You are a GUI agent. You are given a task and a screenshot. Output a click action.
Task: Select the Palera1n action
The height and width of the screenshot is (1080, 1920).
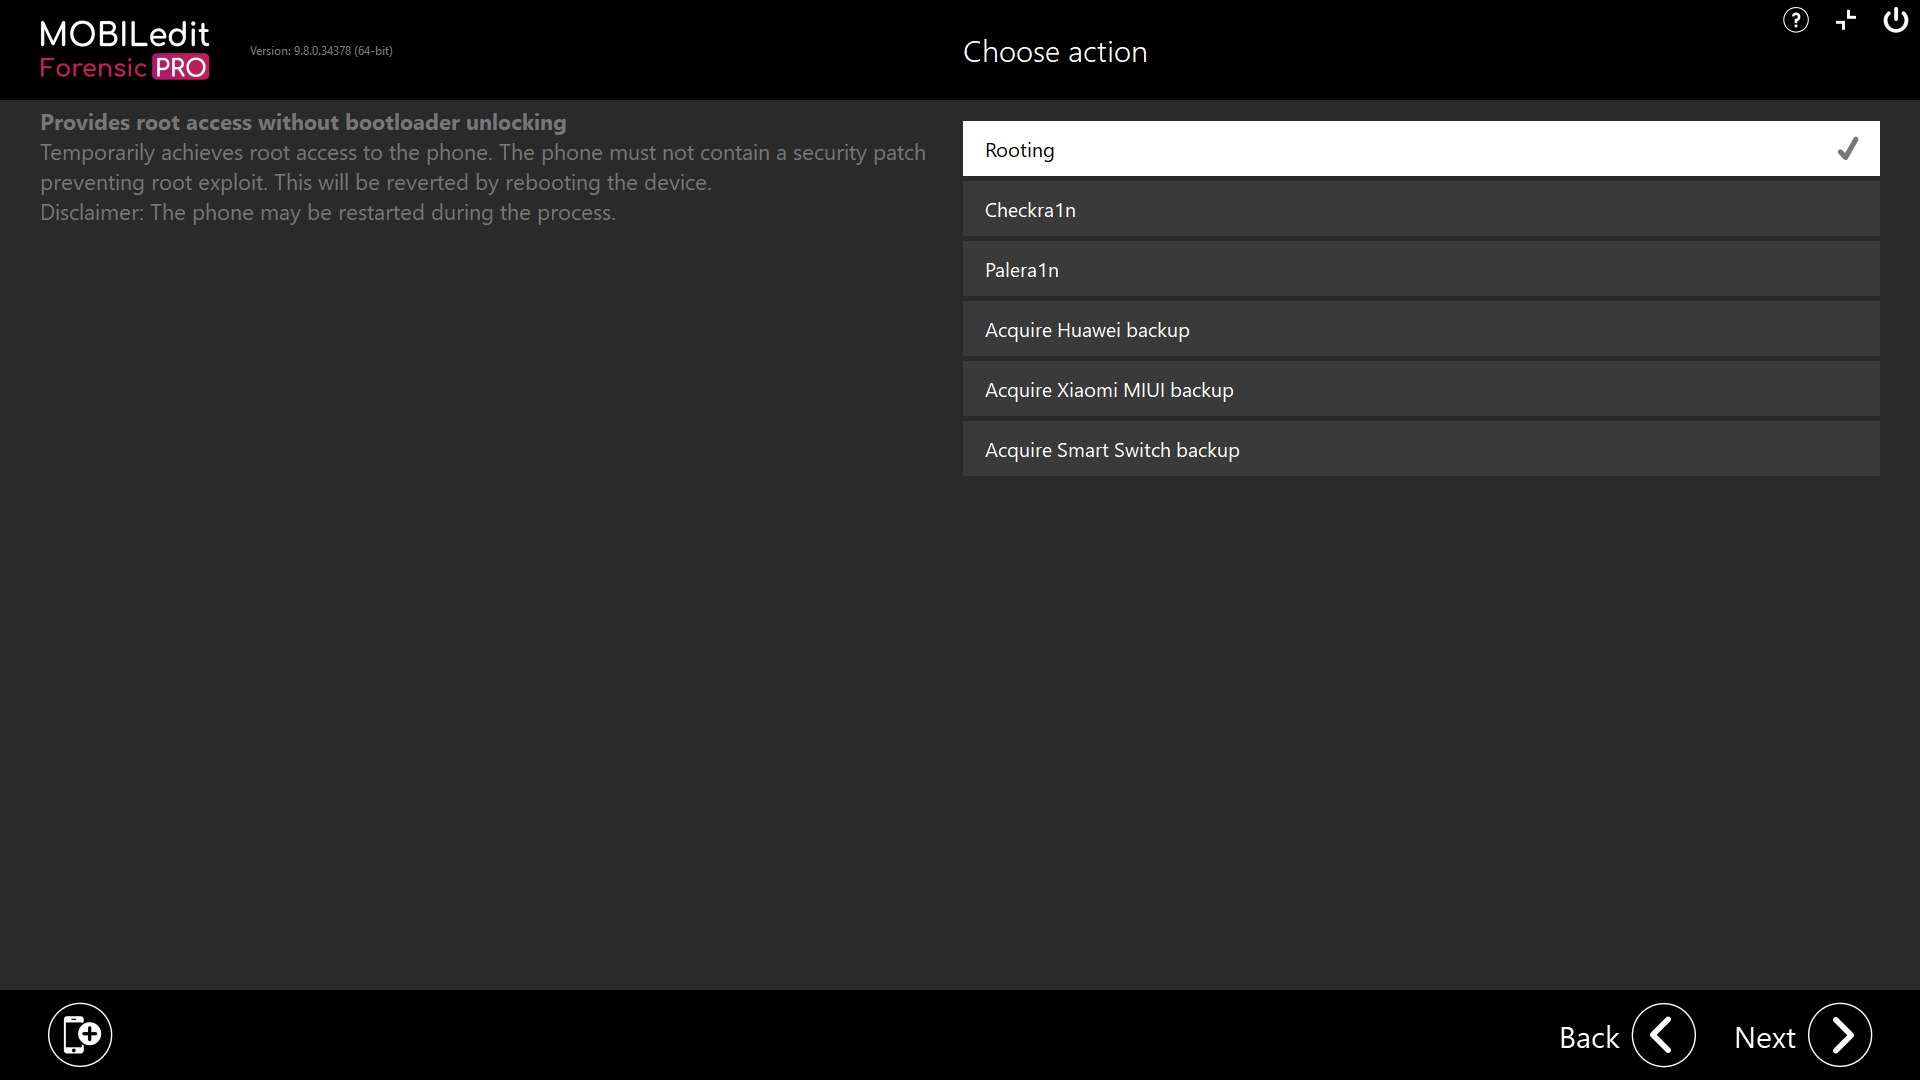[1421, 269]
